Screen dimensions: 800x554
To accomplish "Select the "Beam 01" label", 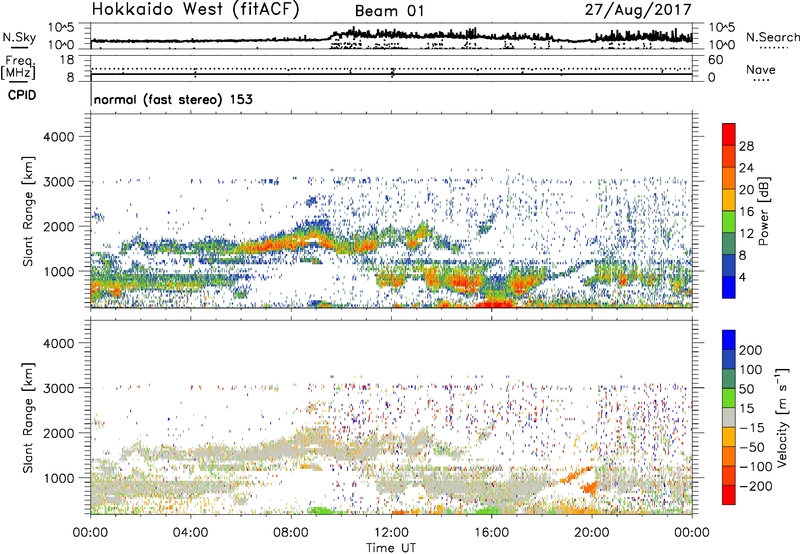I will click(389, 11).
